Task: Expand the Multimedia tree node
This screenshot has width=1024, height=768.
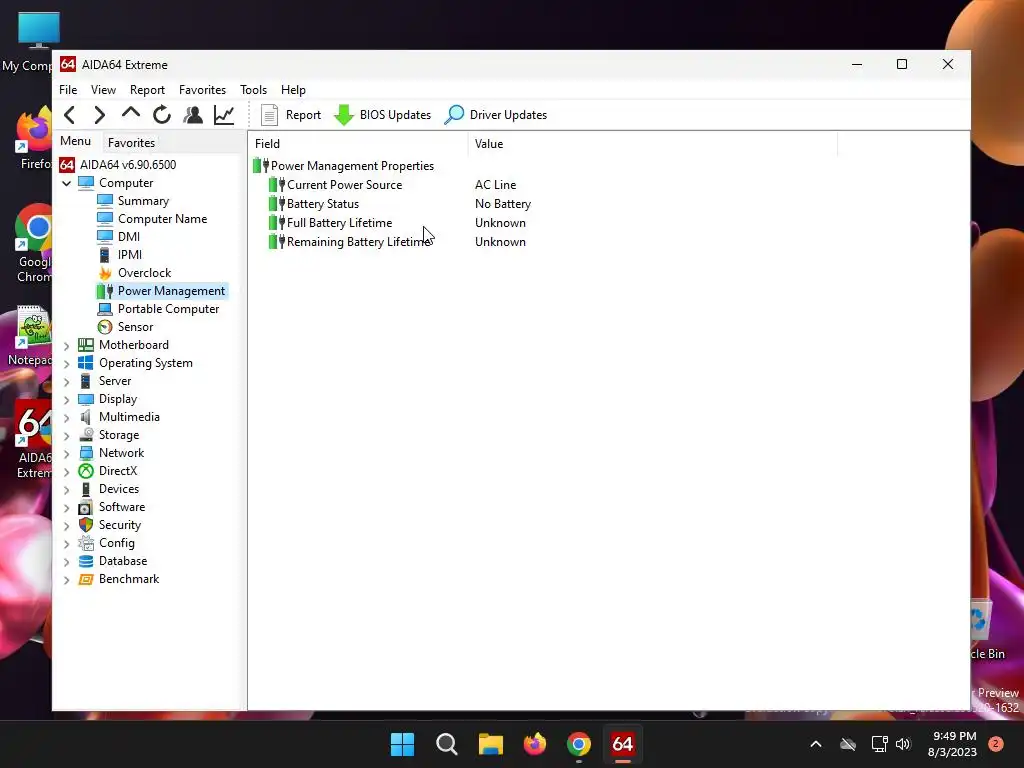Action: pyautogui.click(x=67, y=417)
